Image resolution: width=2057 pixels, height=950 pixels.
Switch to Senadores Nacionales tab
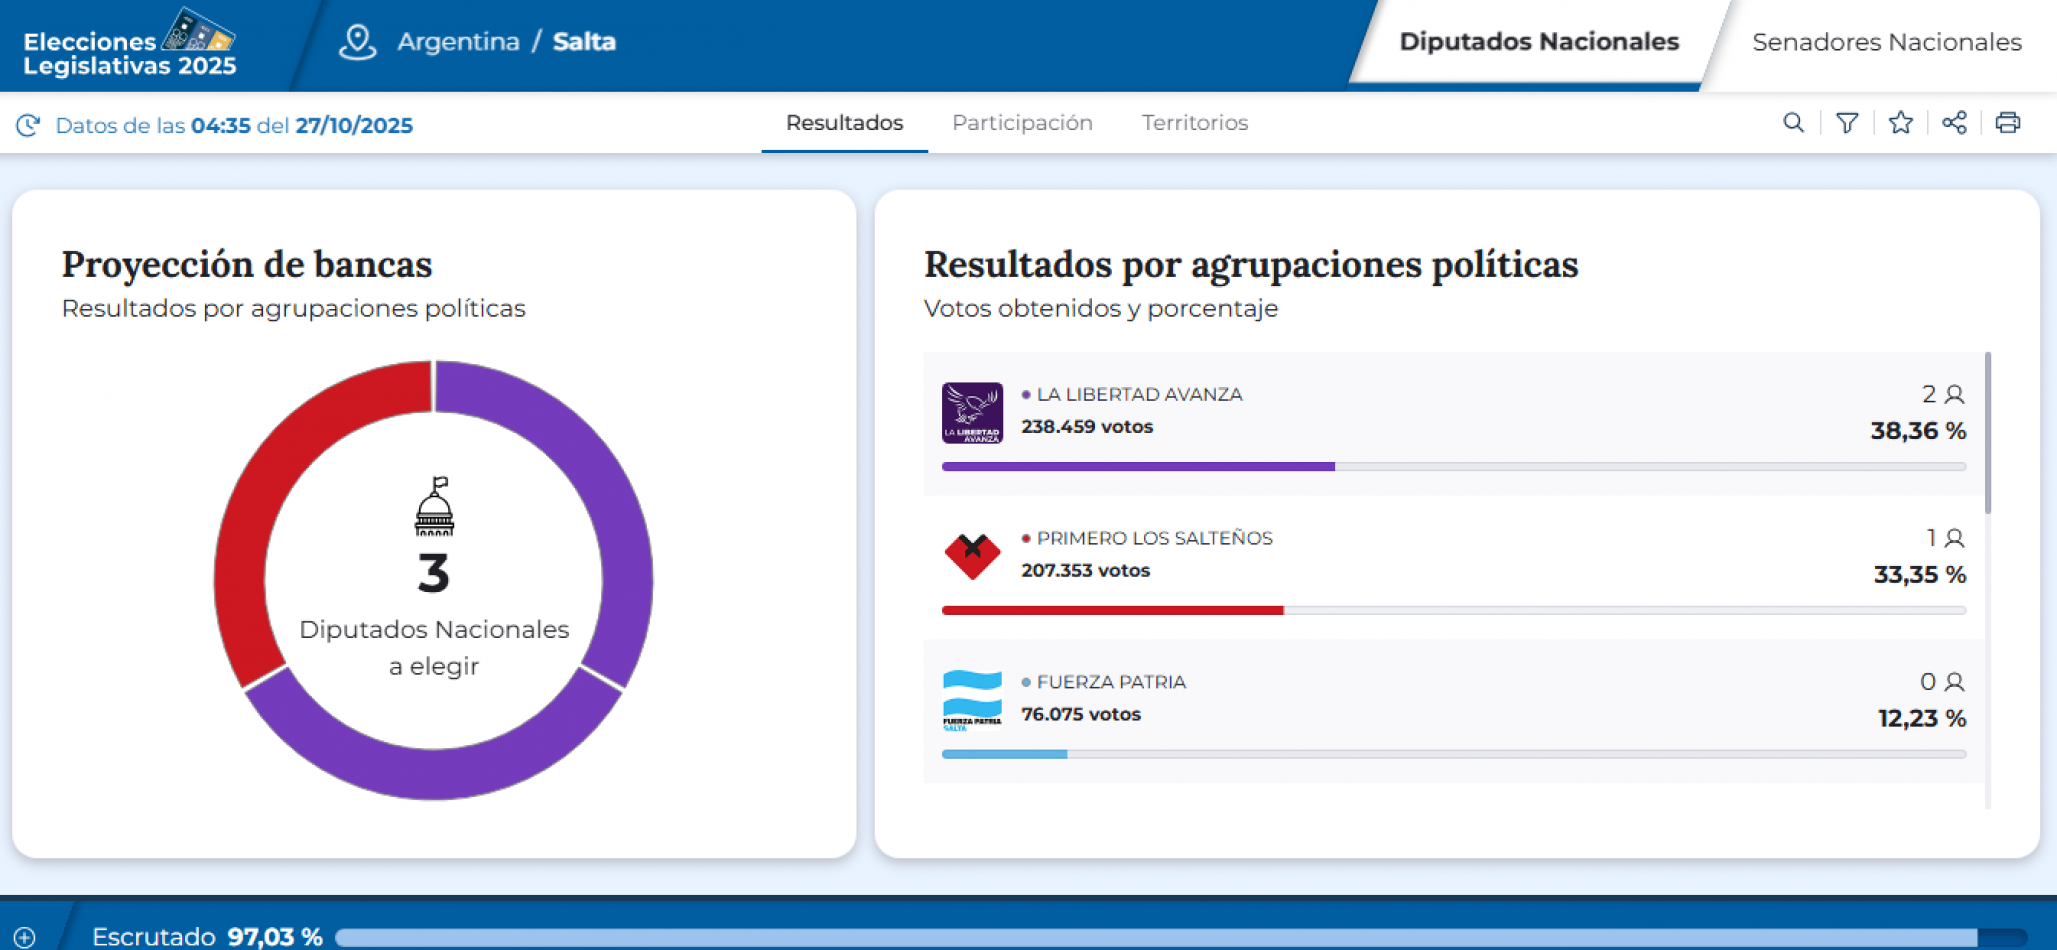(1886, 42)
